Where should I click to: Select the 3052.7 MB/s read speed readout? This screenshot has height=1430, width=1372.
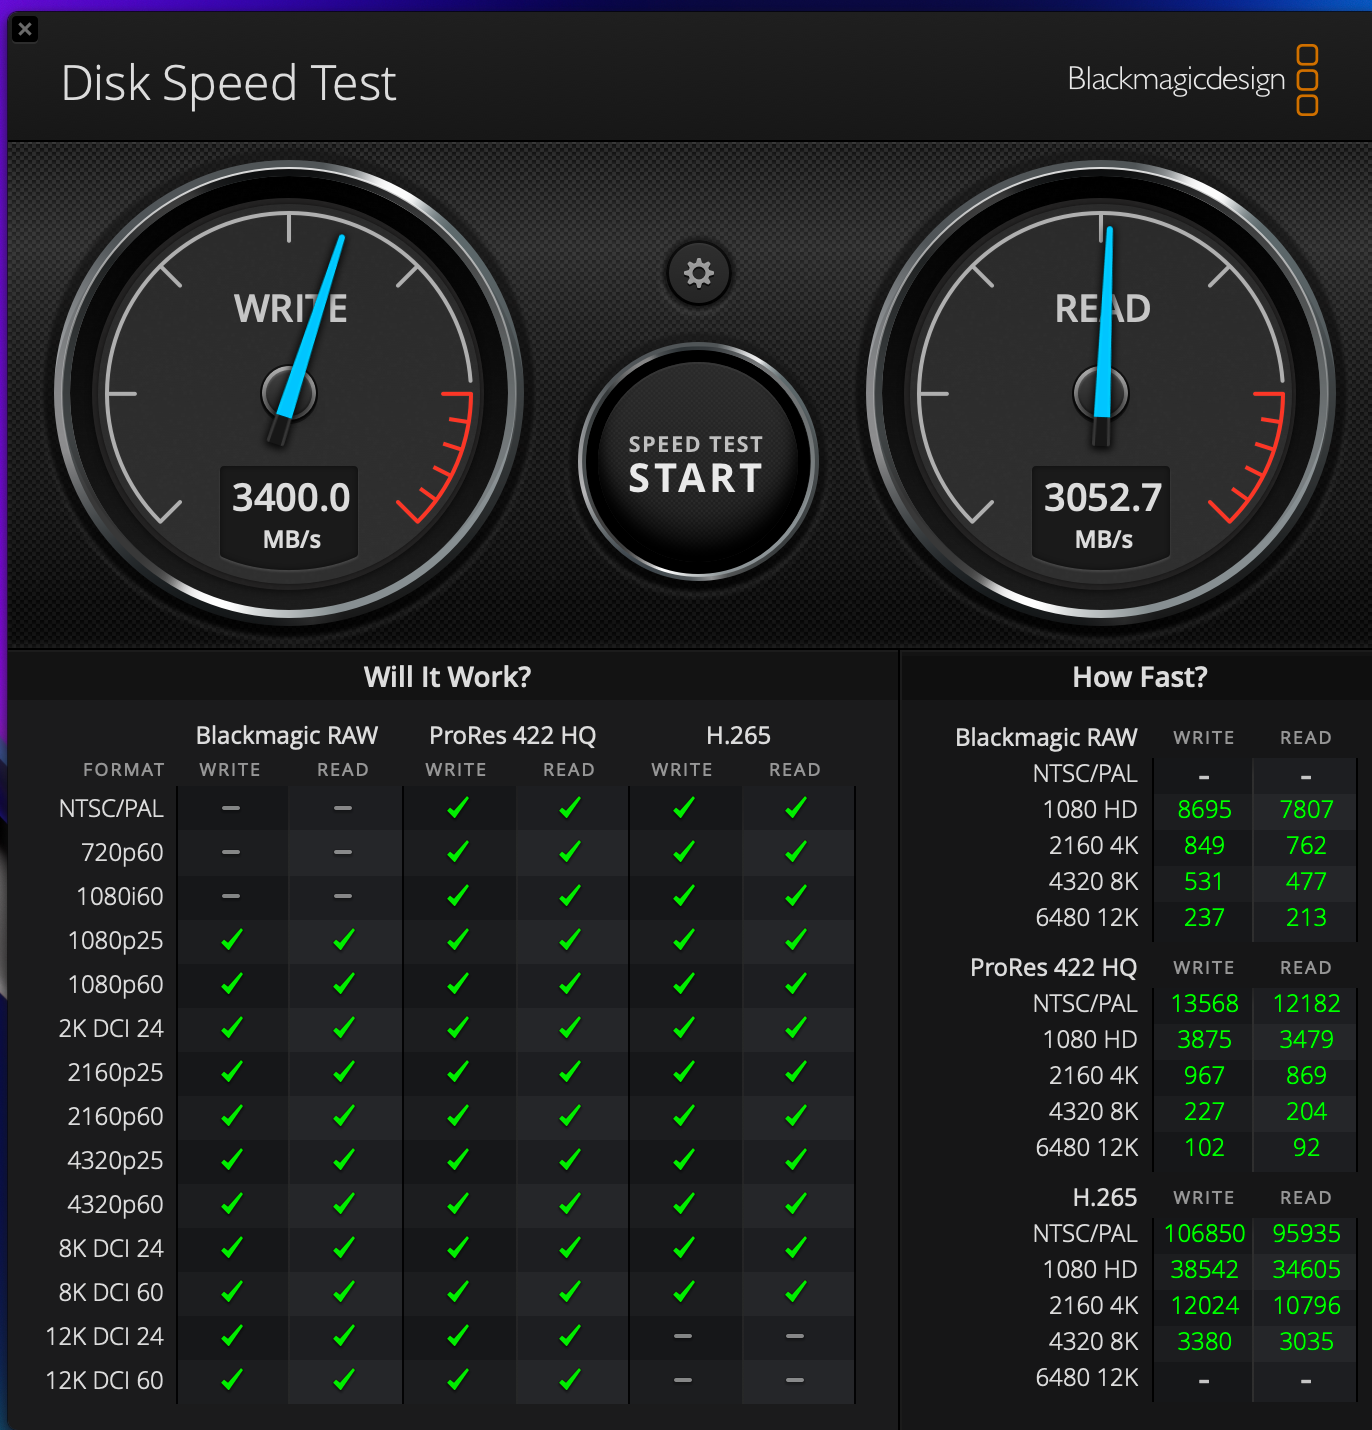[1103, 514]
